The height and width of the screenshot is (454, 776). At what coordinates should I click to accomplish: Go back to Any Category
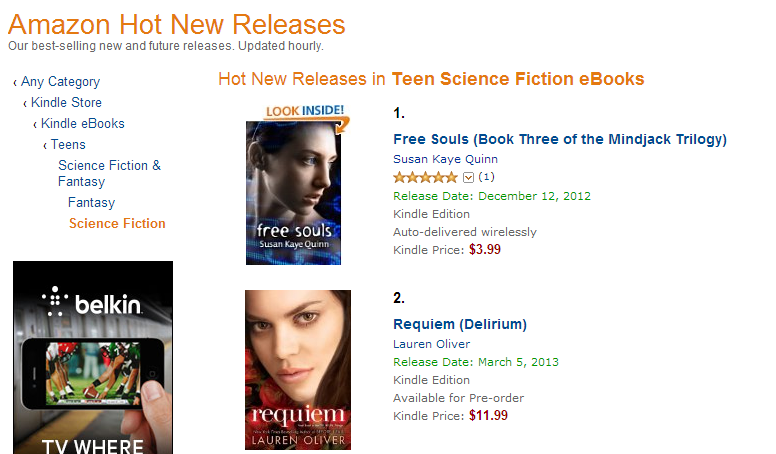60,82
